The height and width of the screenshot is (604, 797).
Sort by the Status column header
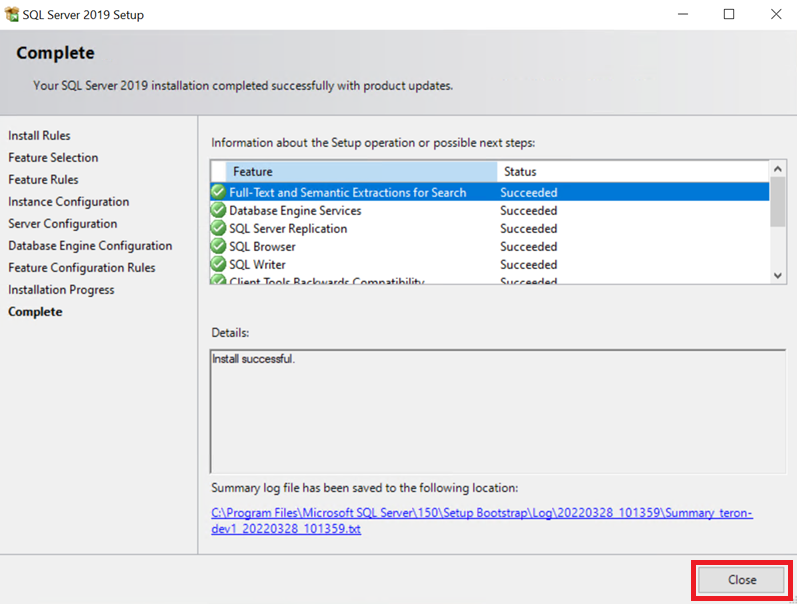click(630, 171)
